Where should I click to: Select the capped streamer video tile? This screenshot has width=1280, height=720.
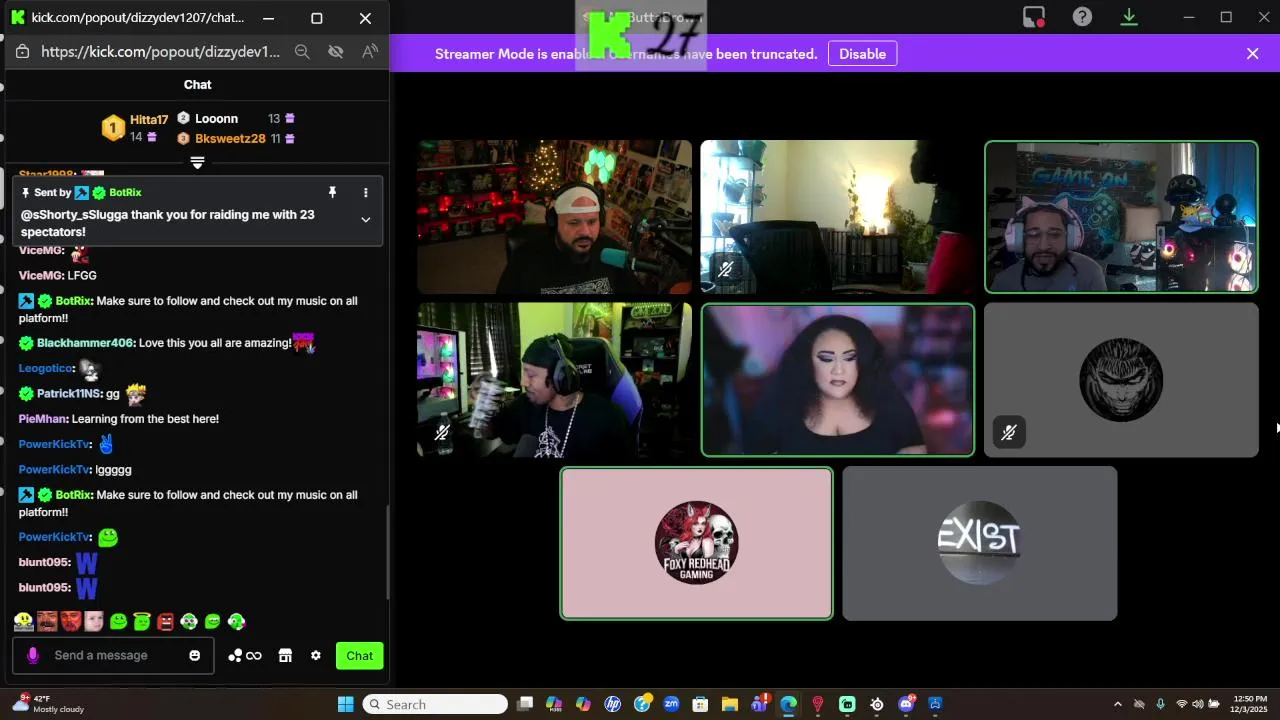pos(554,217)
